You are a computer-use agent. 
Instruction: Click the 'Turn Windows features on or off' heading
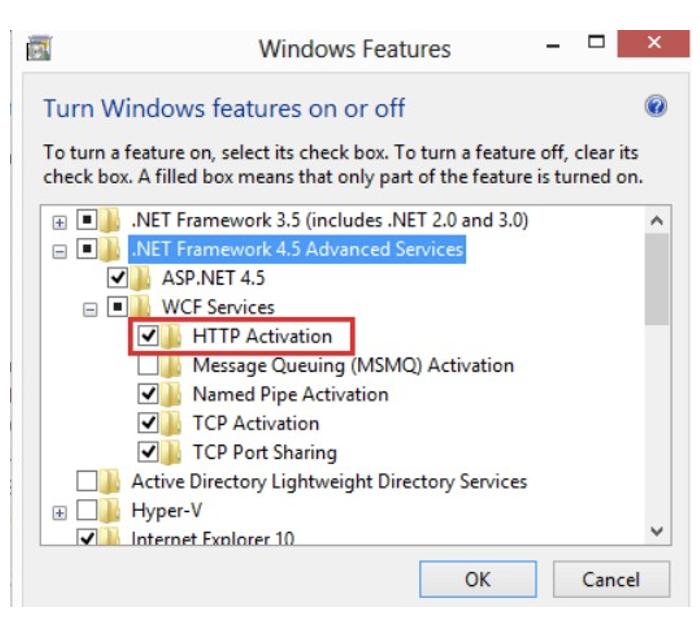224,108
